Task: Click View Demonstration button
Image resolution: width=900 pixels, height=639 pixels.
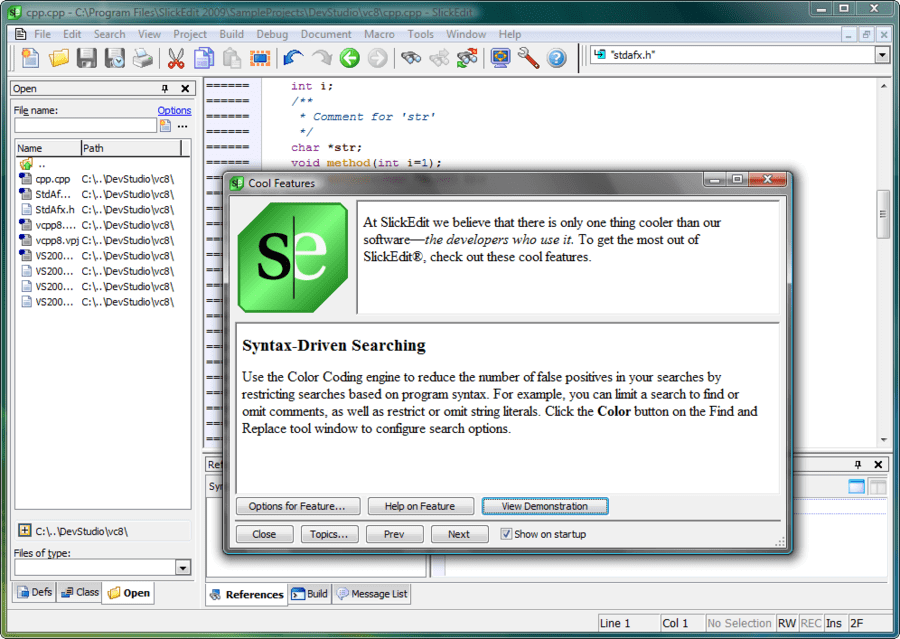Action: 545,506
